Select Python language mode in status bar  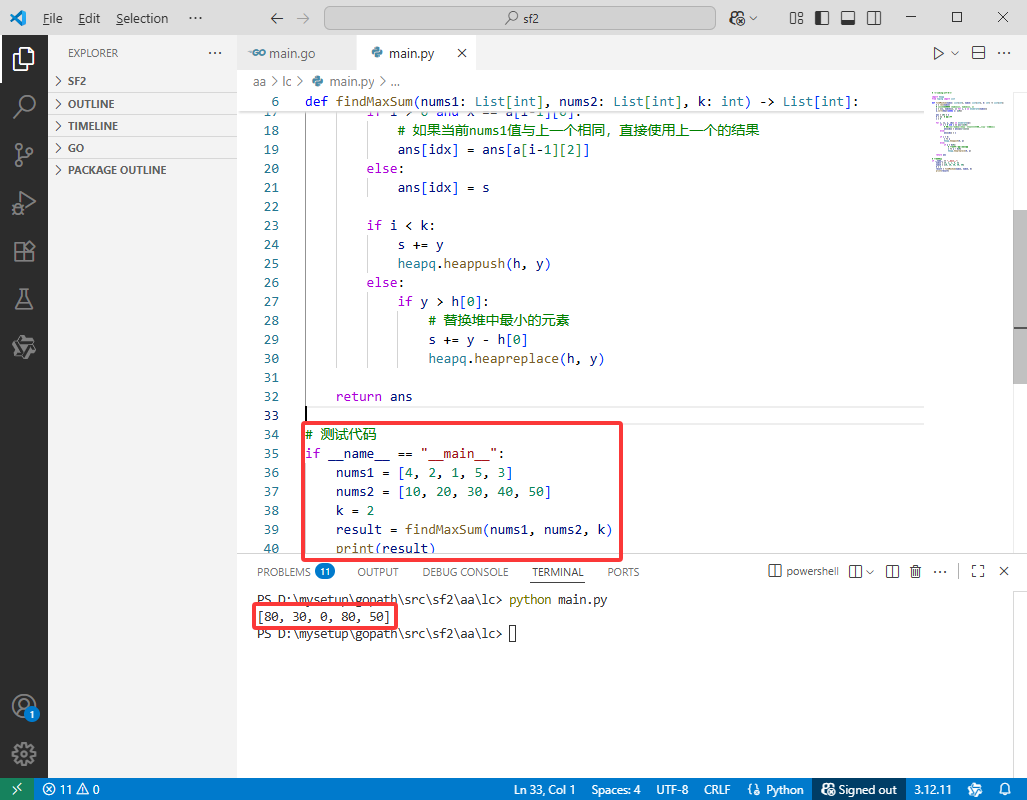[776, 790]
